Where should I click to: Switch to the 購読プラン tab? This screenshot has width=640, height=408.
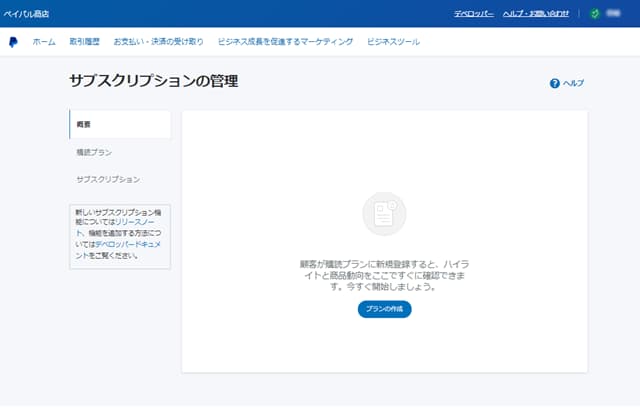tap(95, 152)
